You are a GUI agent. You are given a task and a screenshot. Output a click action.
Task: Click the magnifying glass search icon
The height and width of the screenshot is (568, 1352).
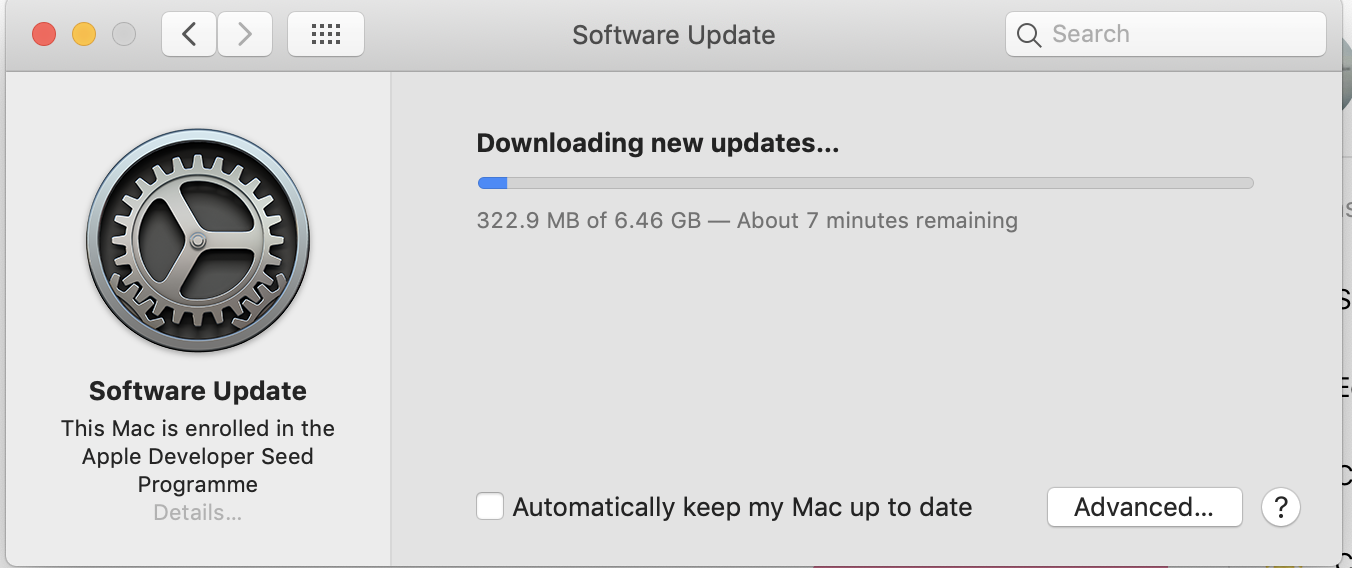point(1029,35)
